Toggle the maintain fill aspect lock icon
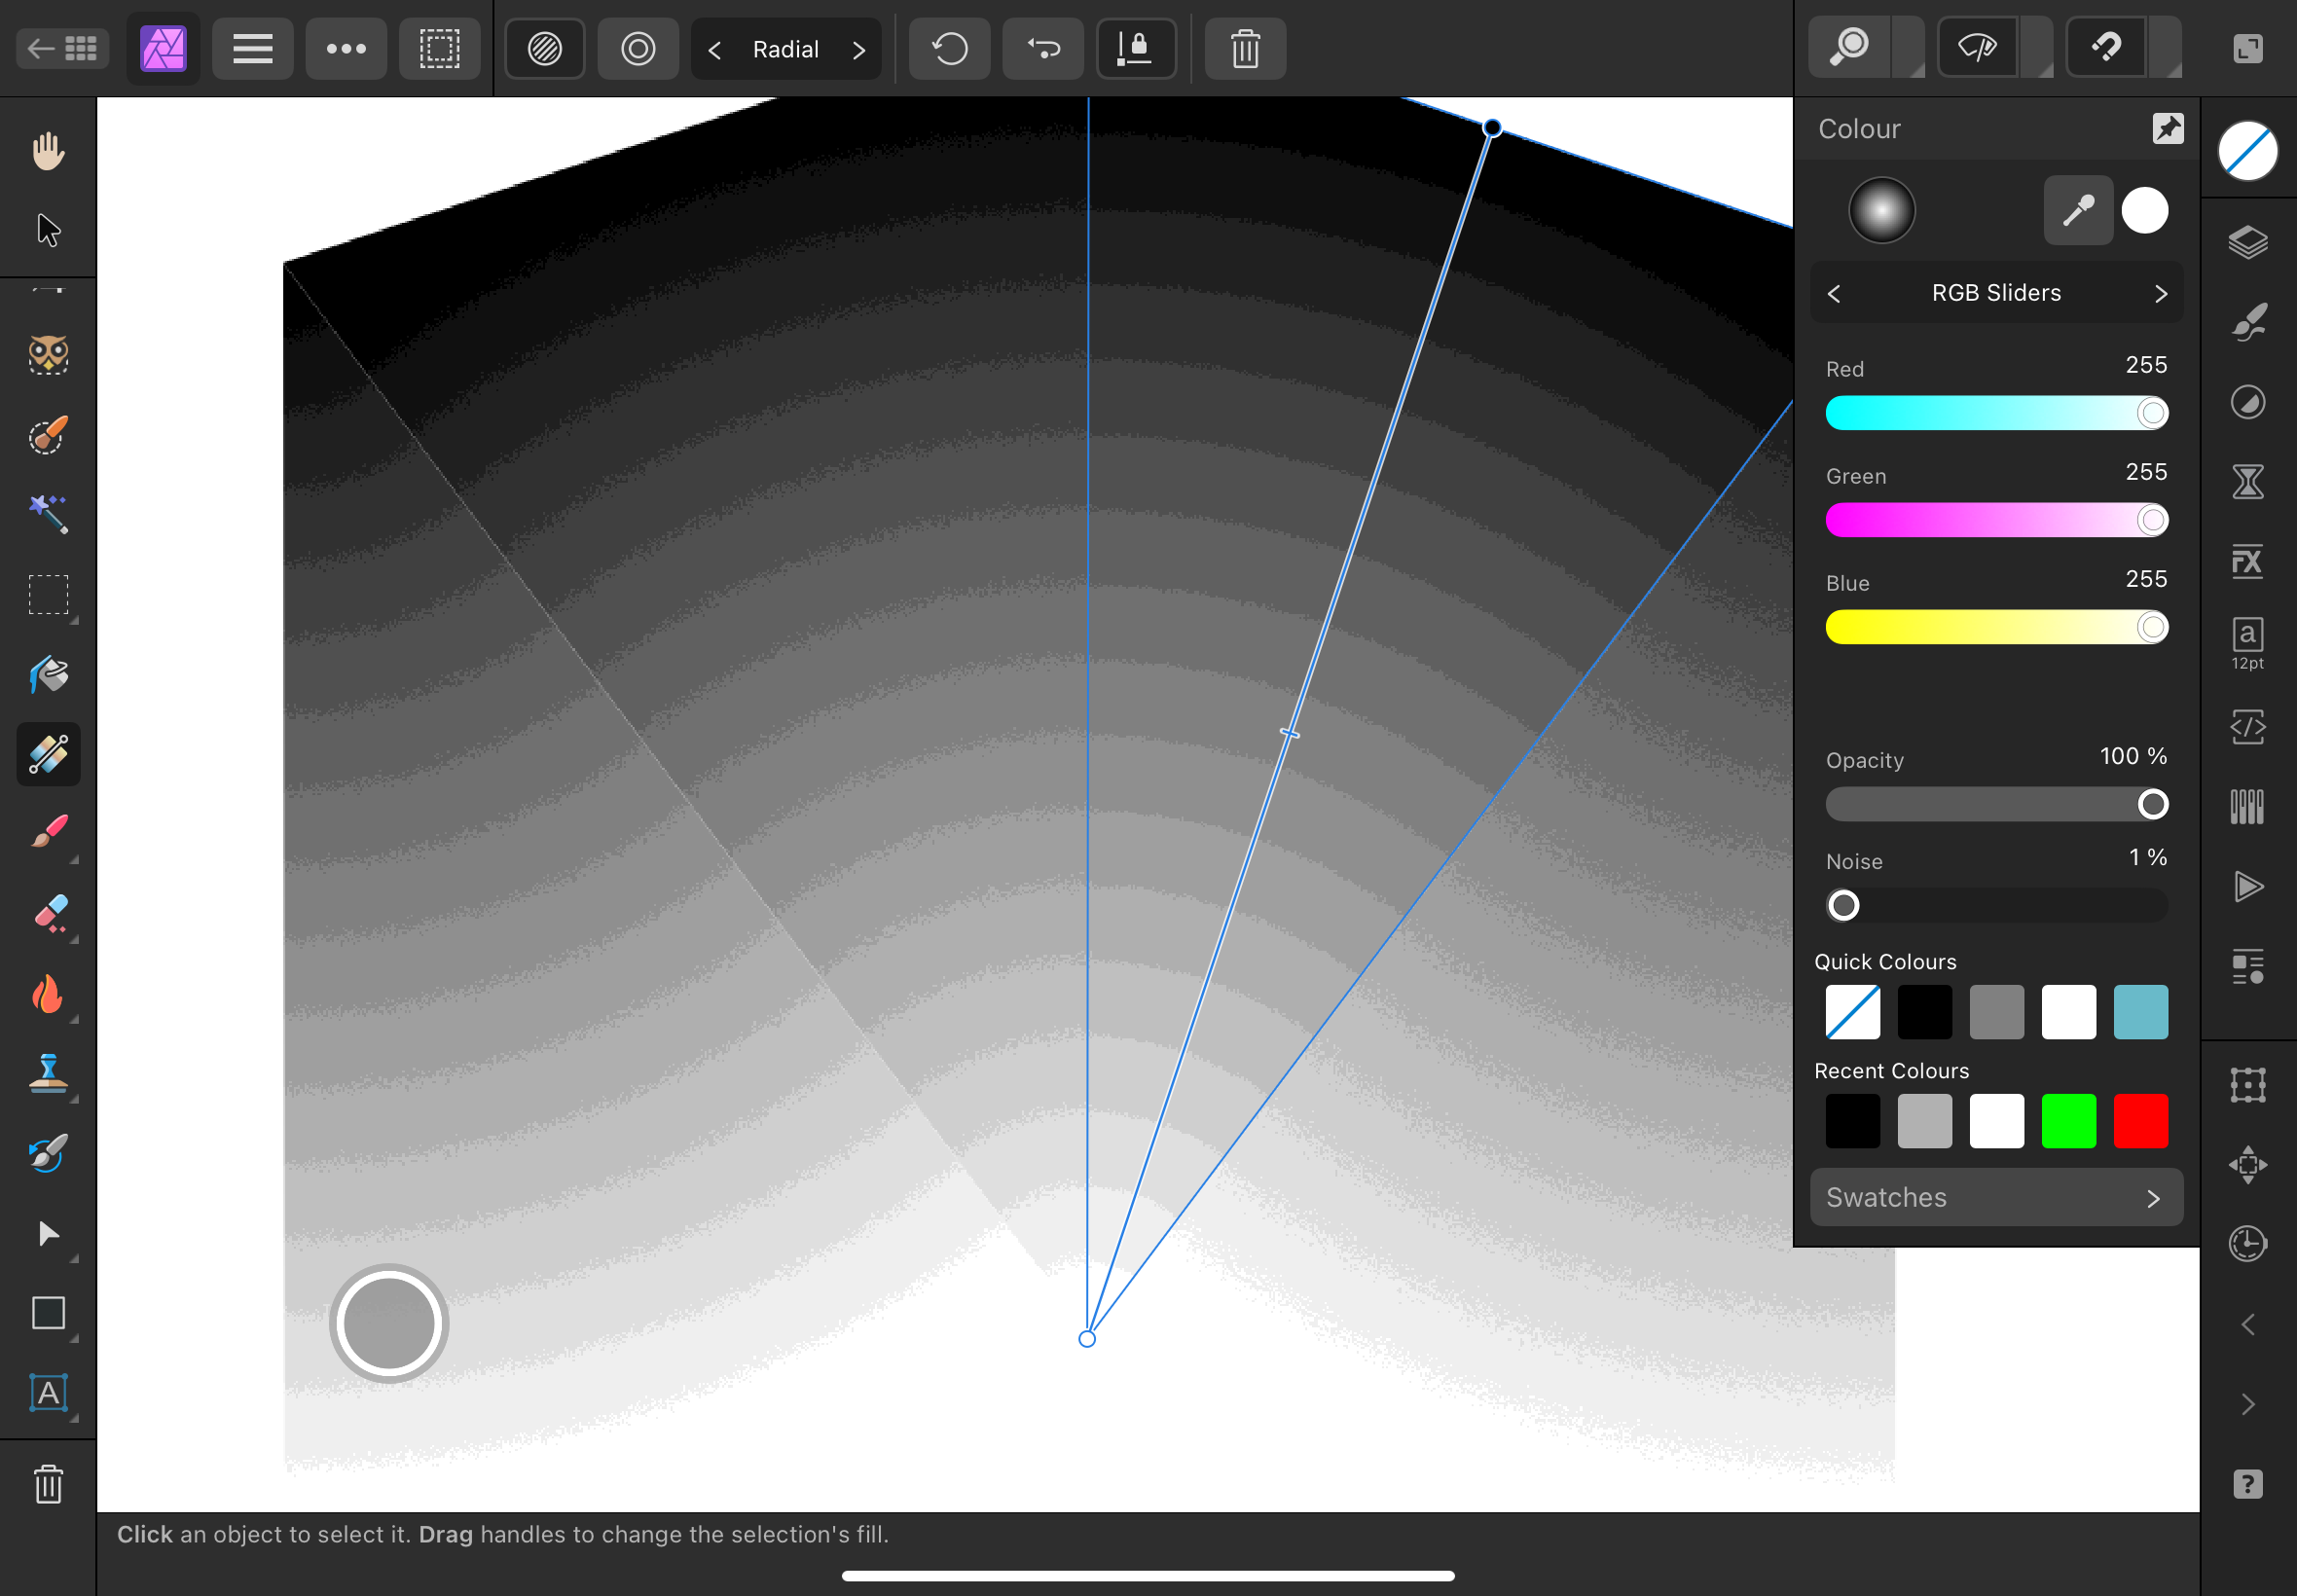 (x=1137, y=48)
